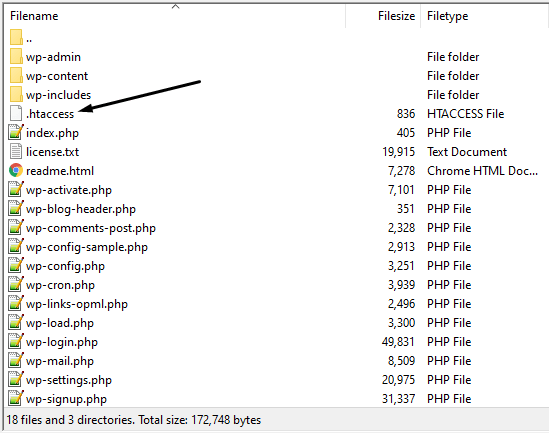Click the Text Document filetype cell
The height and width of the screenshot is (433, 549).
(x=467, y=152)
